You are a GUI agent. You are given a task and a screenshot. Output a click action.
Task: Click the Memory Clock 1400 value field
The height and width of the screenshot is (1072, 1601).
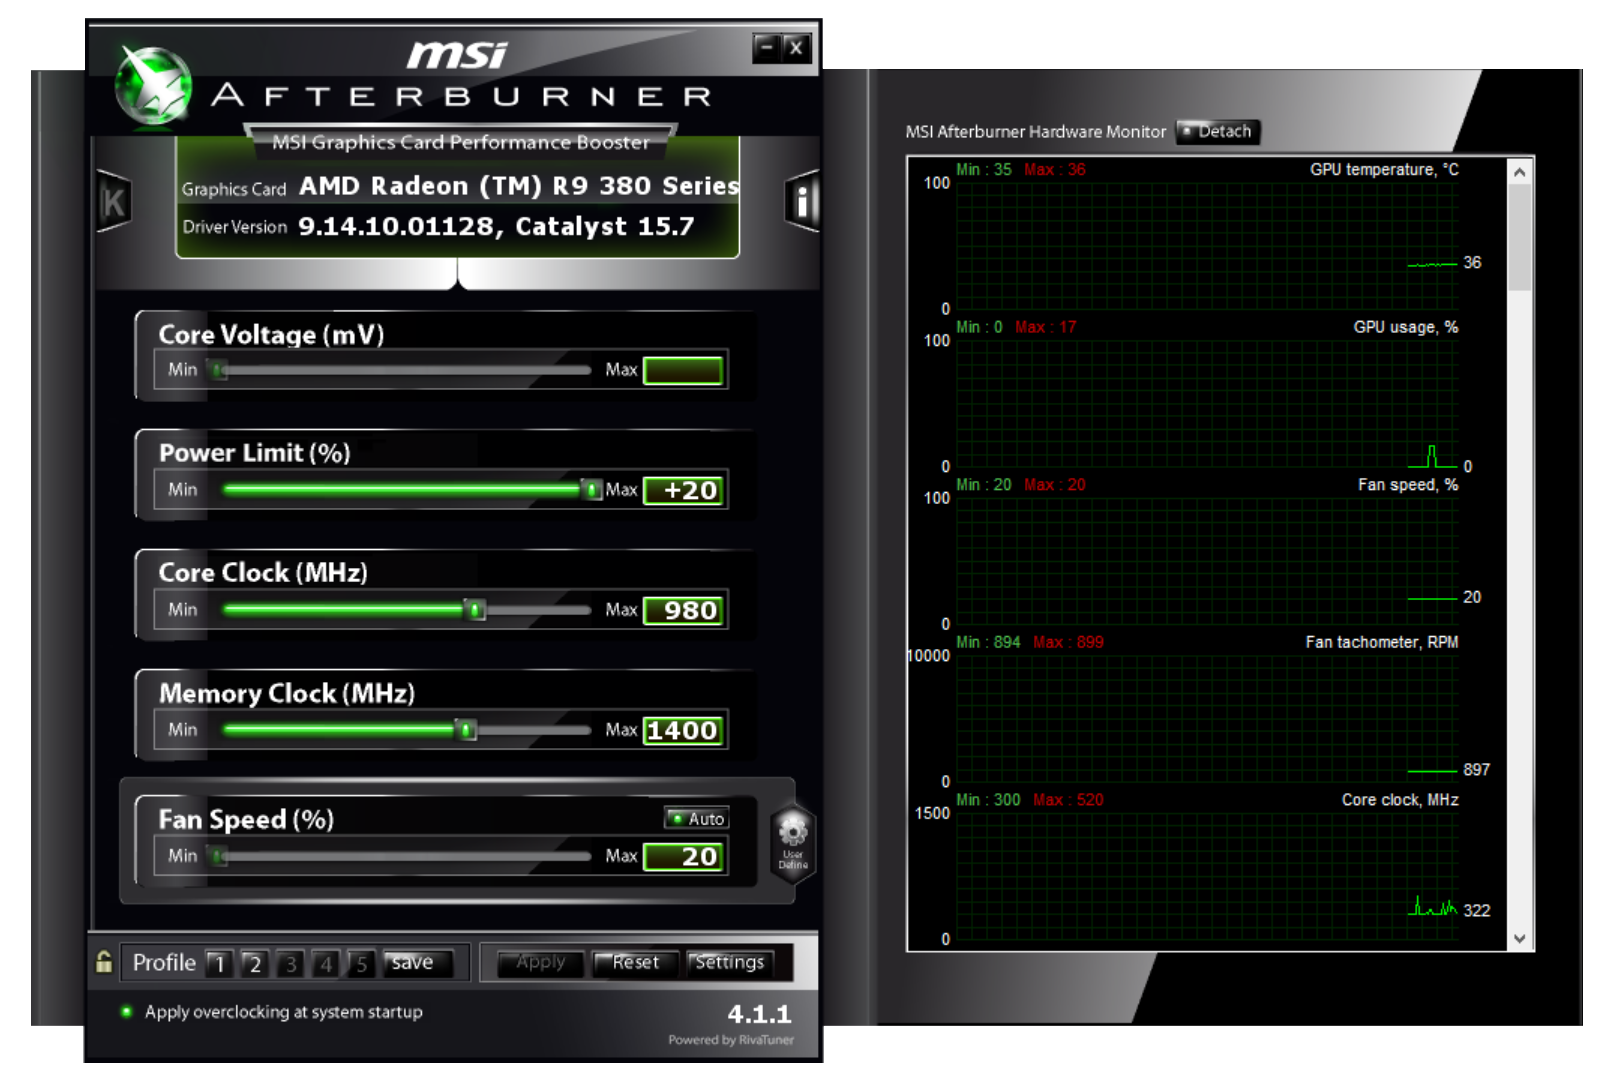pos(683,730)
